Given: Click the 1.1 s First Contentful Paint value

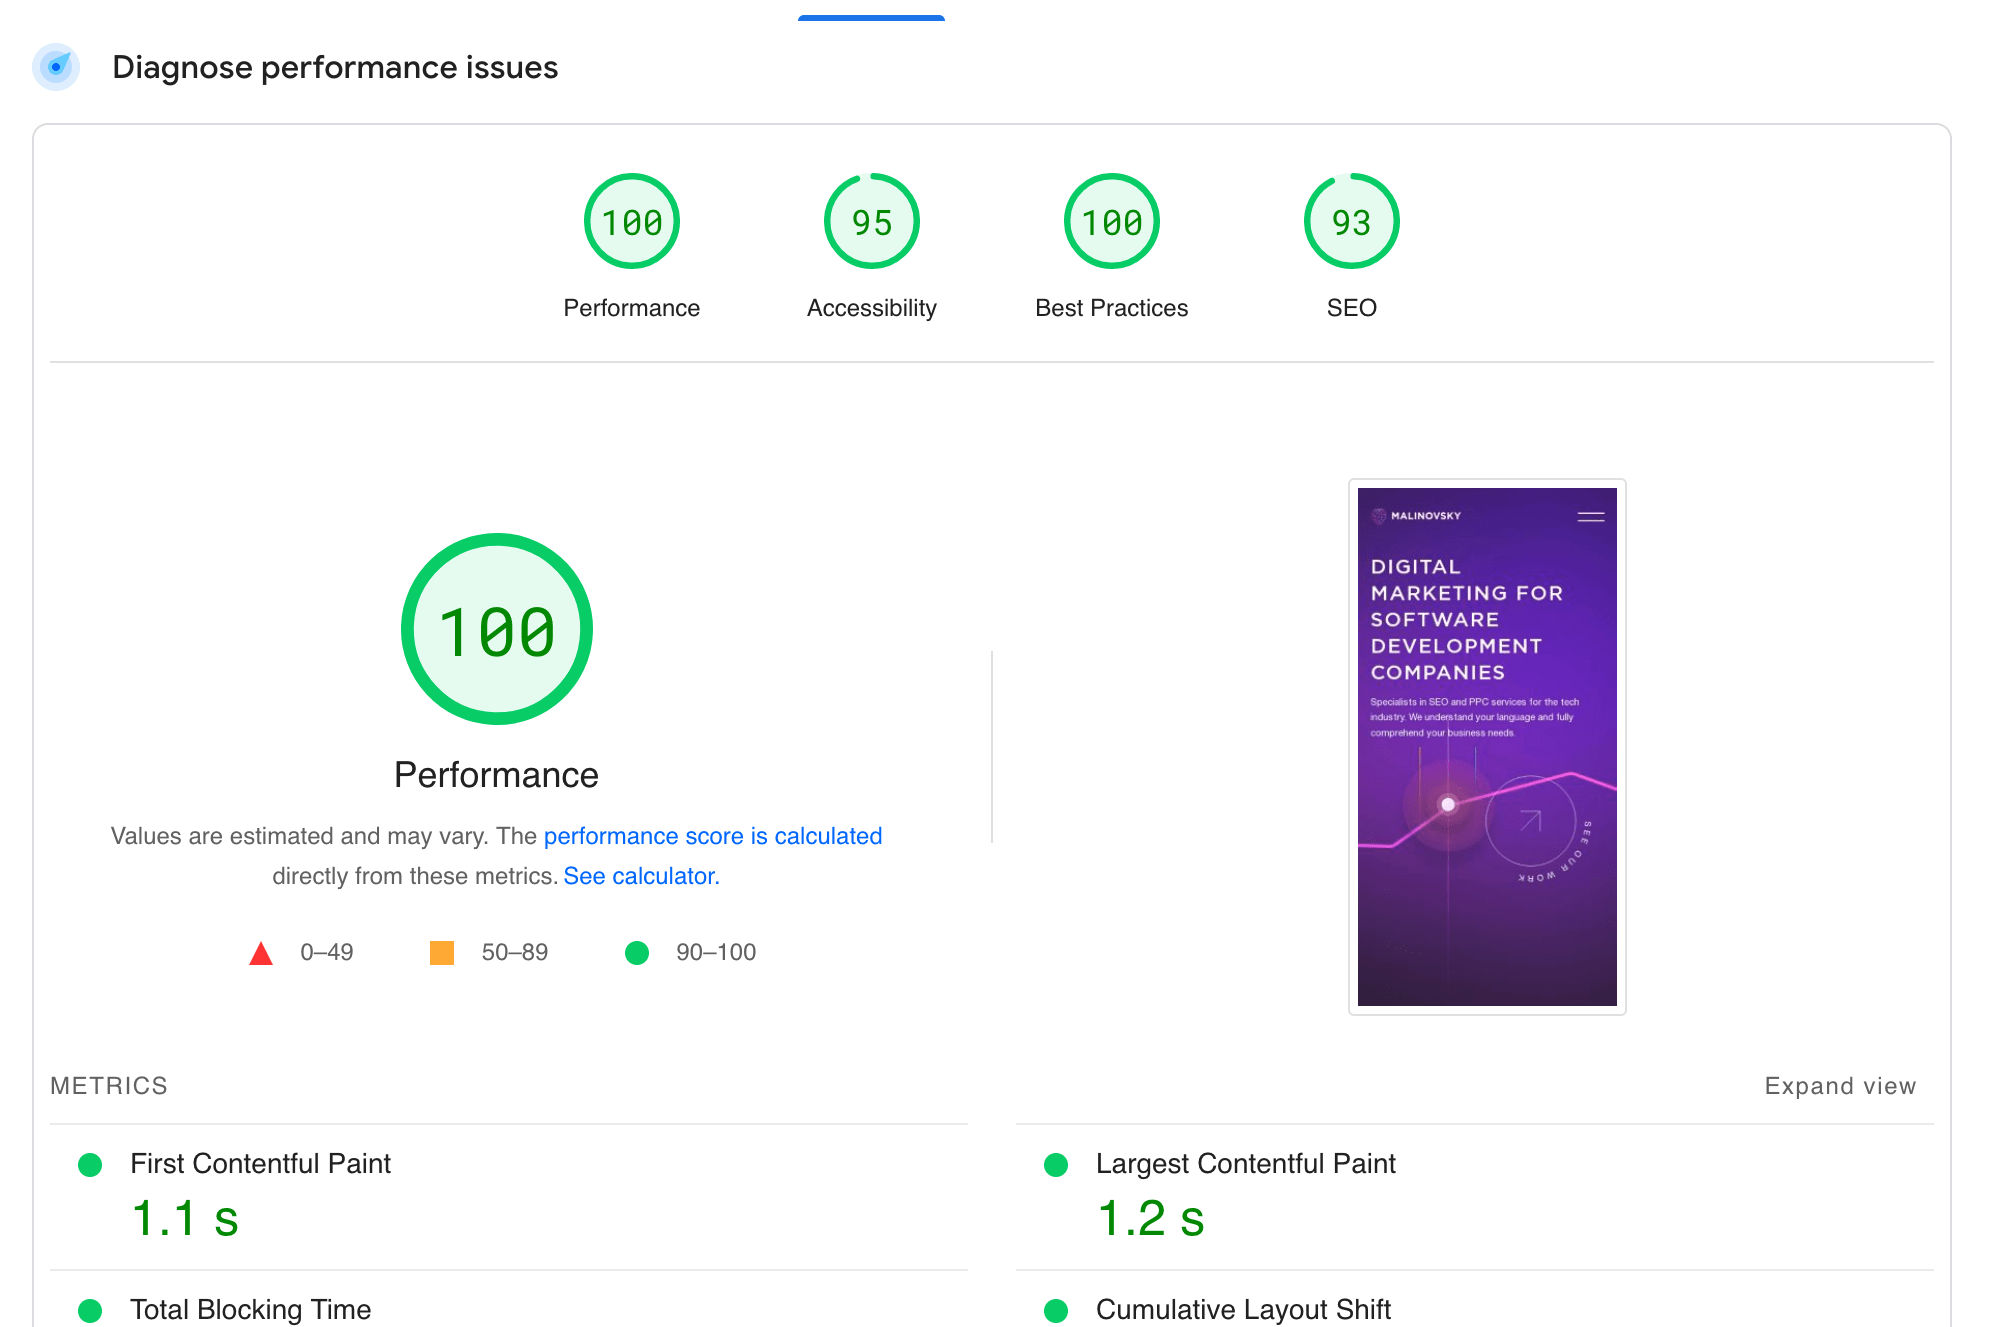Looking at the screenshot, I should pyautogui.click(x=185, y=1219).
